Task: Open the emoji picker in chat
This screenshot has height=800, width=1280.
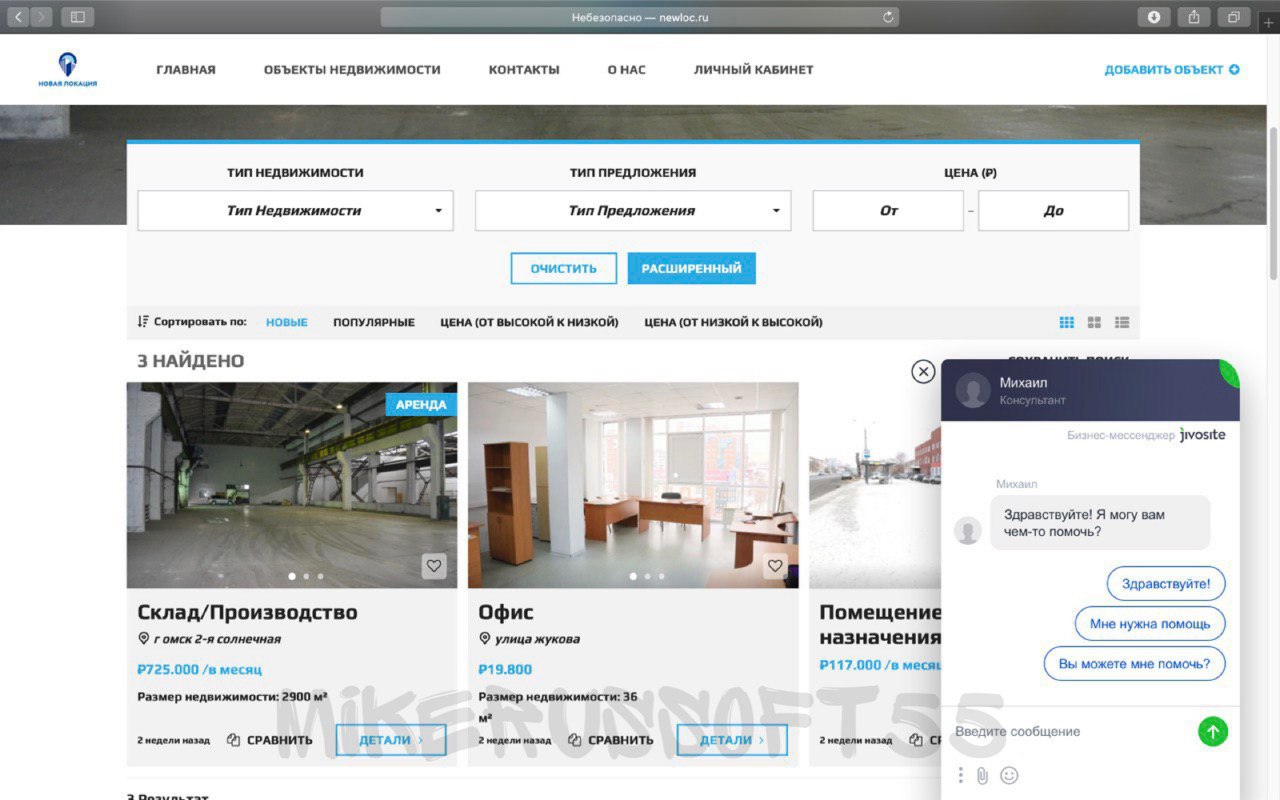Action: tap(1009, 775)
